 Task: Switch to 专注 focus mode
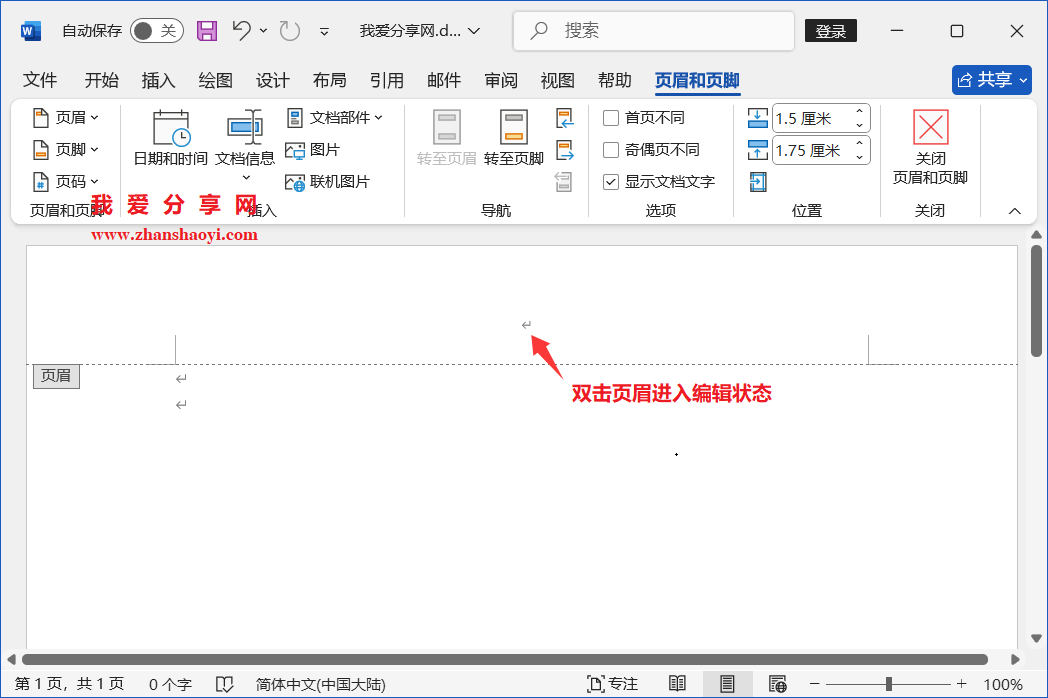(x=612, y=684)
